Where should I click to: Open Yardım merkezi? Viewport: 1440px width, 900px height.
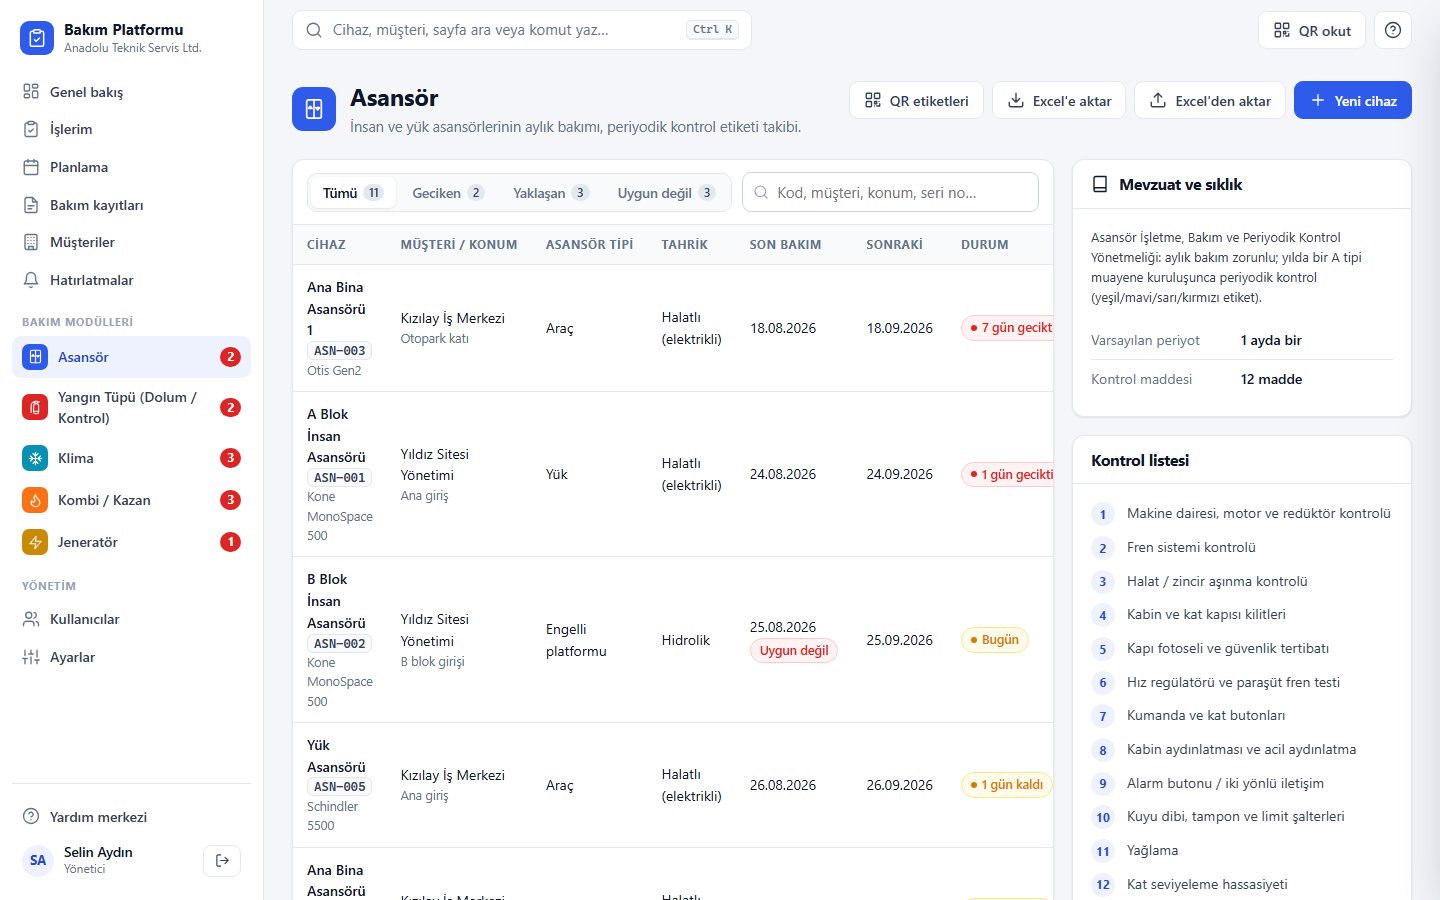131,817
